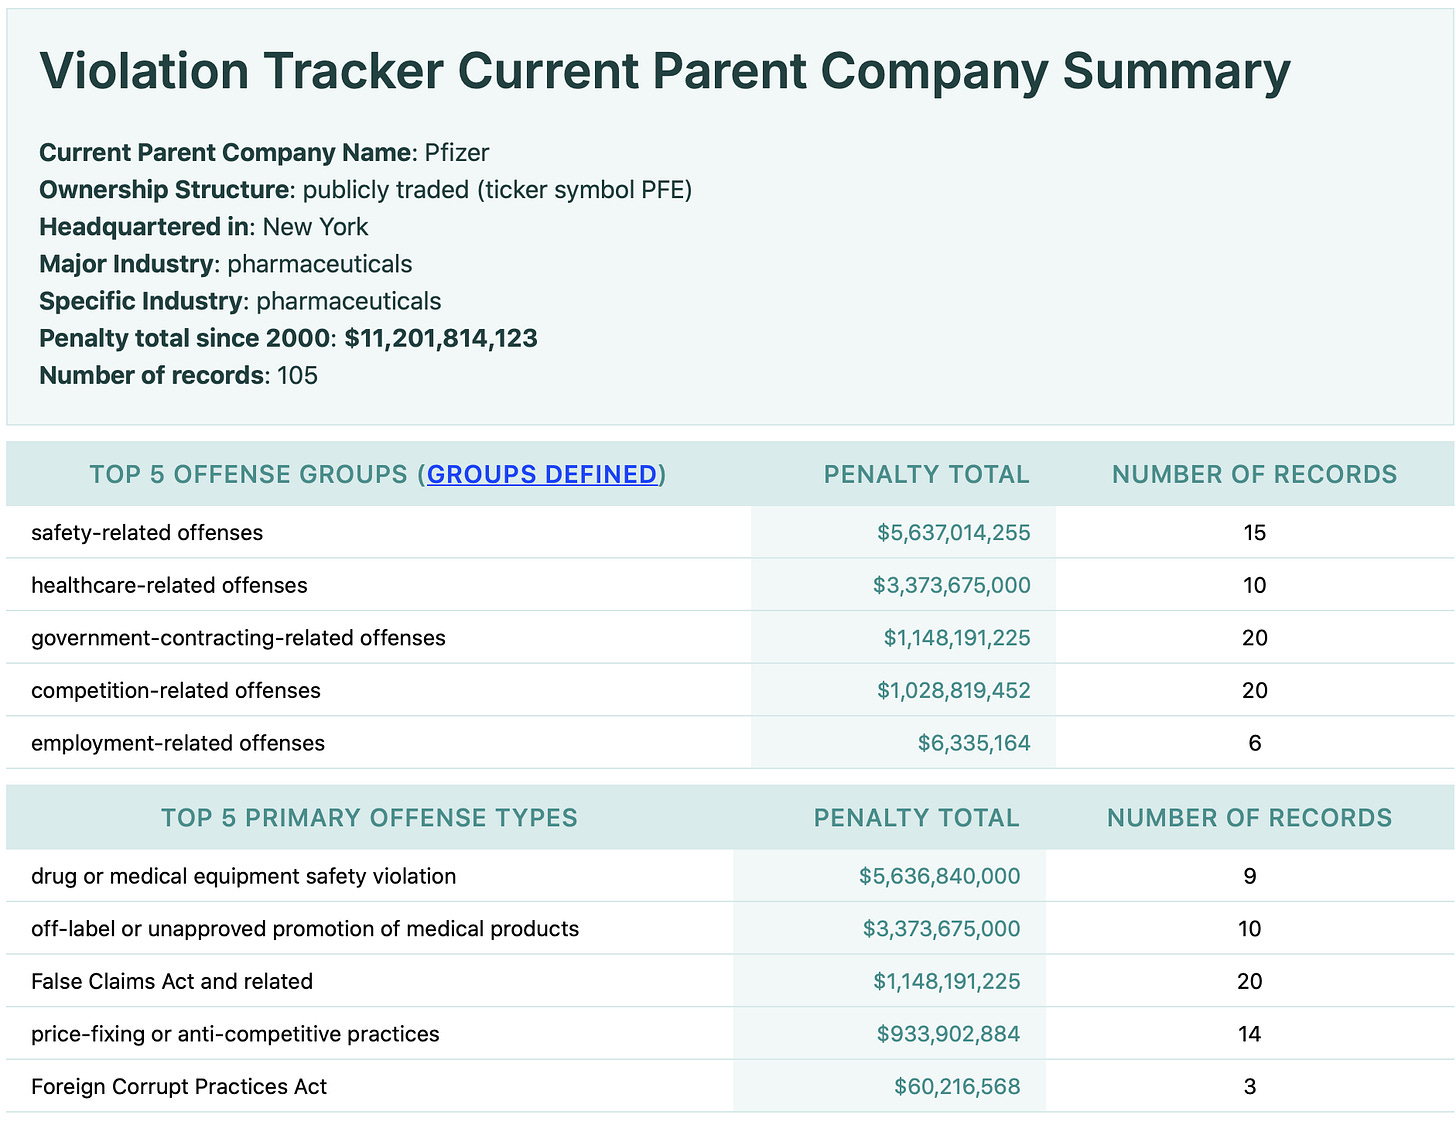The width and height of the screenshot is (1456, 1122).
Task: Click the penalty value '$60,216,568'
Action: pos(957,1087)
